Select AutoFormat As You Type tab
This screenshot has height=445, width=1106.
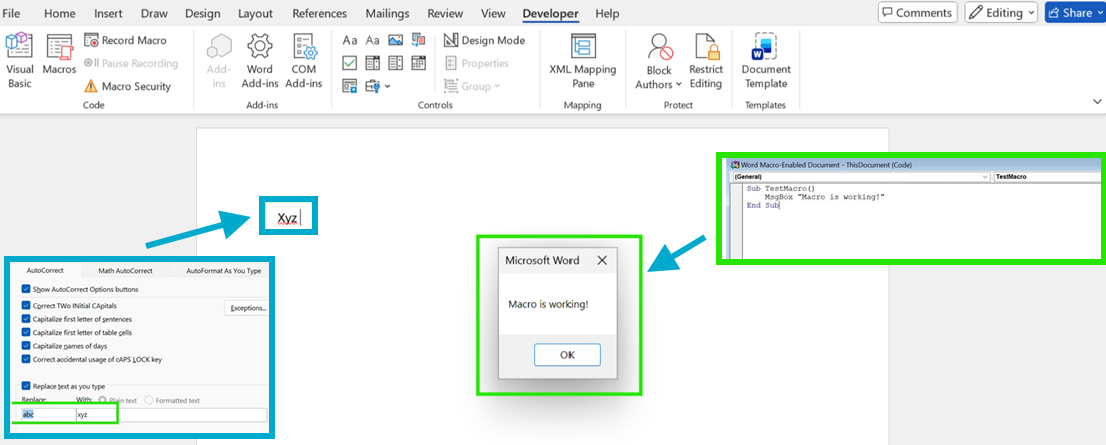pos(224,270)
